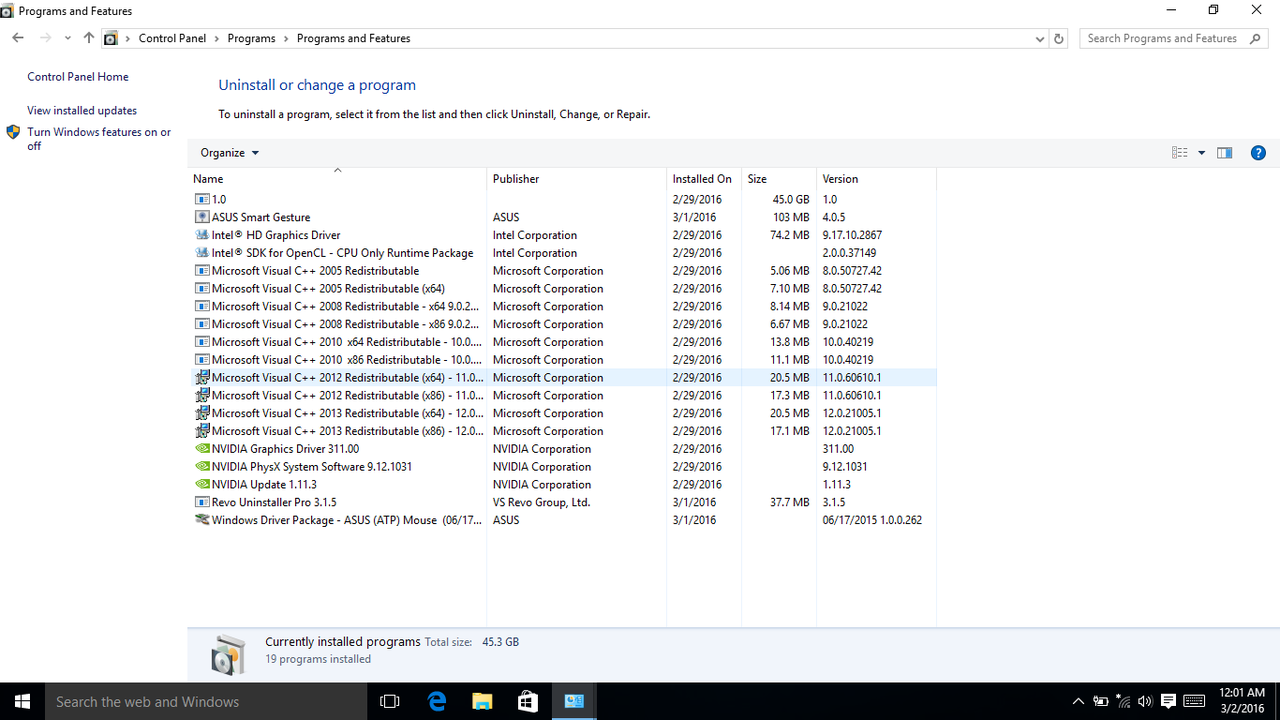
Task: Open the Action Center notifications icon
Action: click(1168, 701)
